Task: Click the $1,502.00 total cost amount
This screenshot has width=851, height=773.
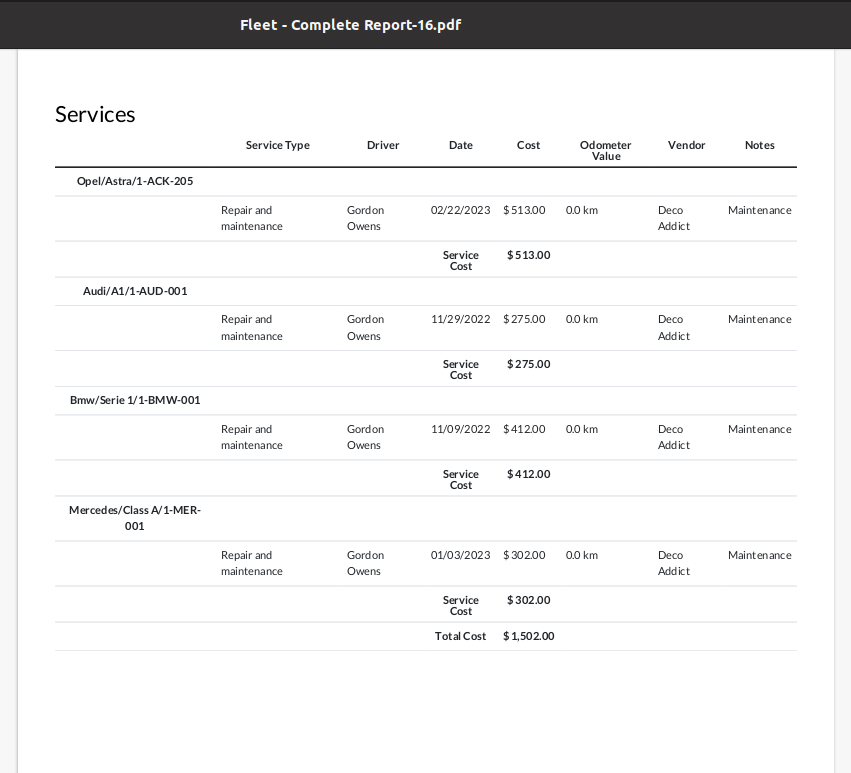Action: [529, 636]
